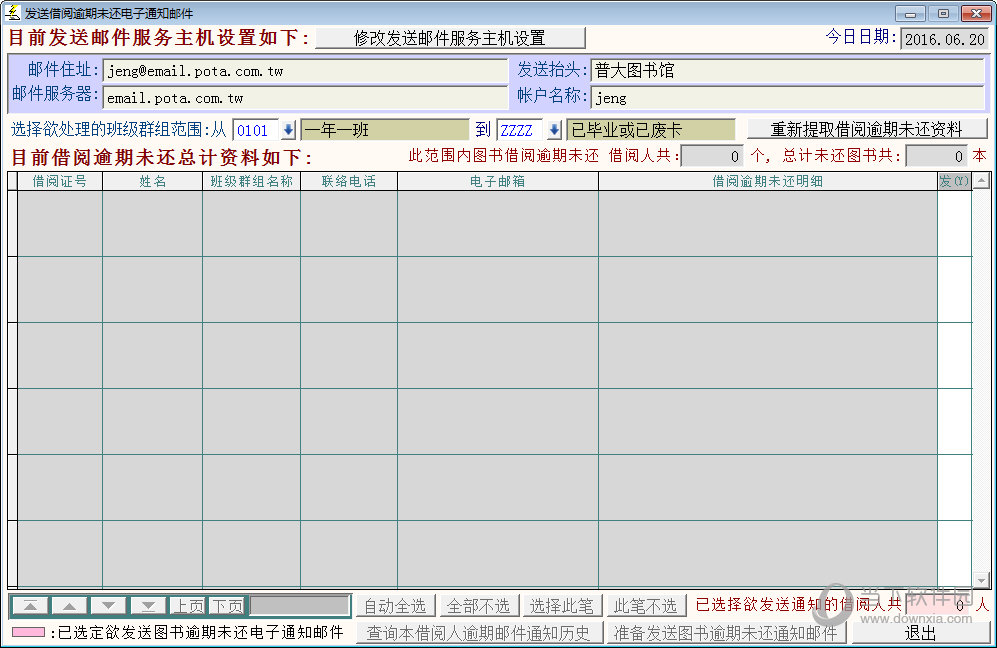Viewport: 997px width, 648px height.
Task: Click 查询本借阅人逾期邮件通知历史 button
Action: [x=478, y=633]
